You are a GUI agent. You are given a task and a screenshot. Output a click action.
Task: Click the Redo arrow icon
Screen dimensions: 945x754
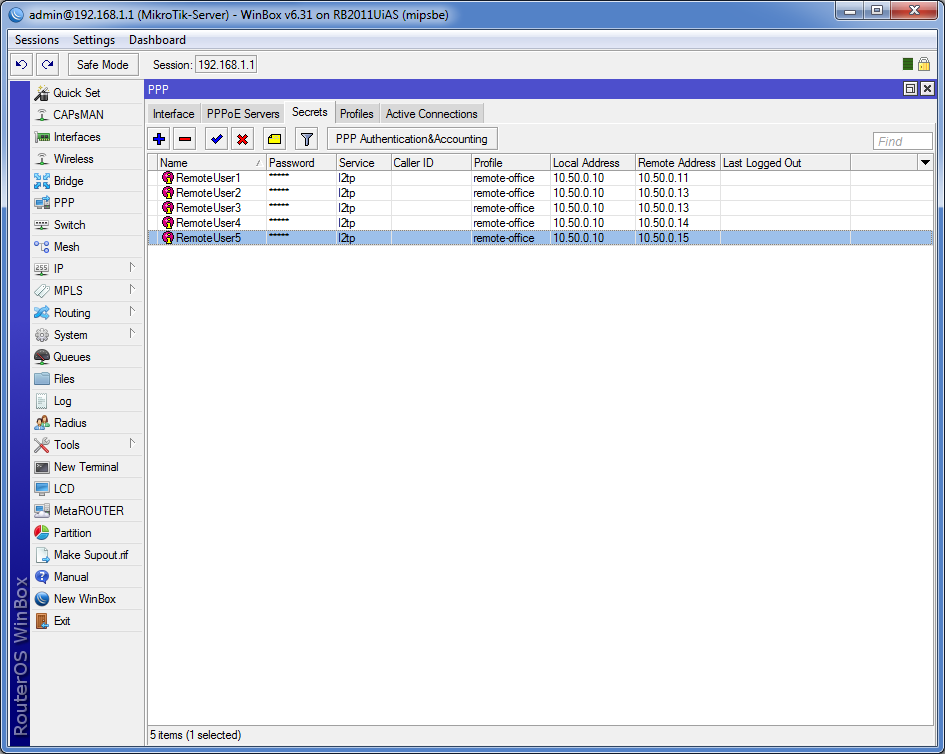point(47,64)
